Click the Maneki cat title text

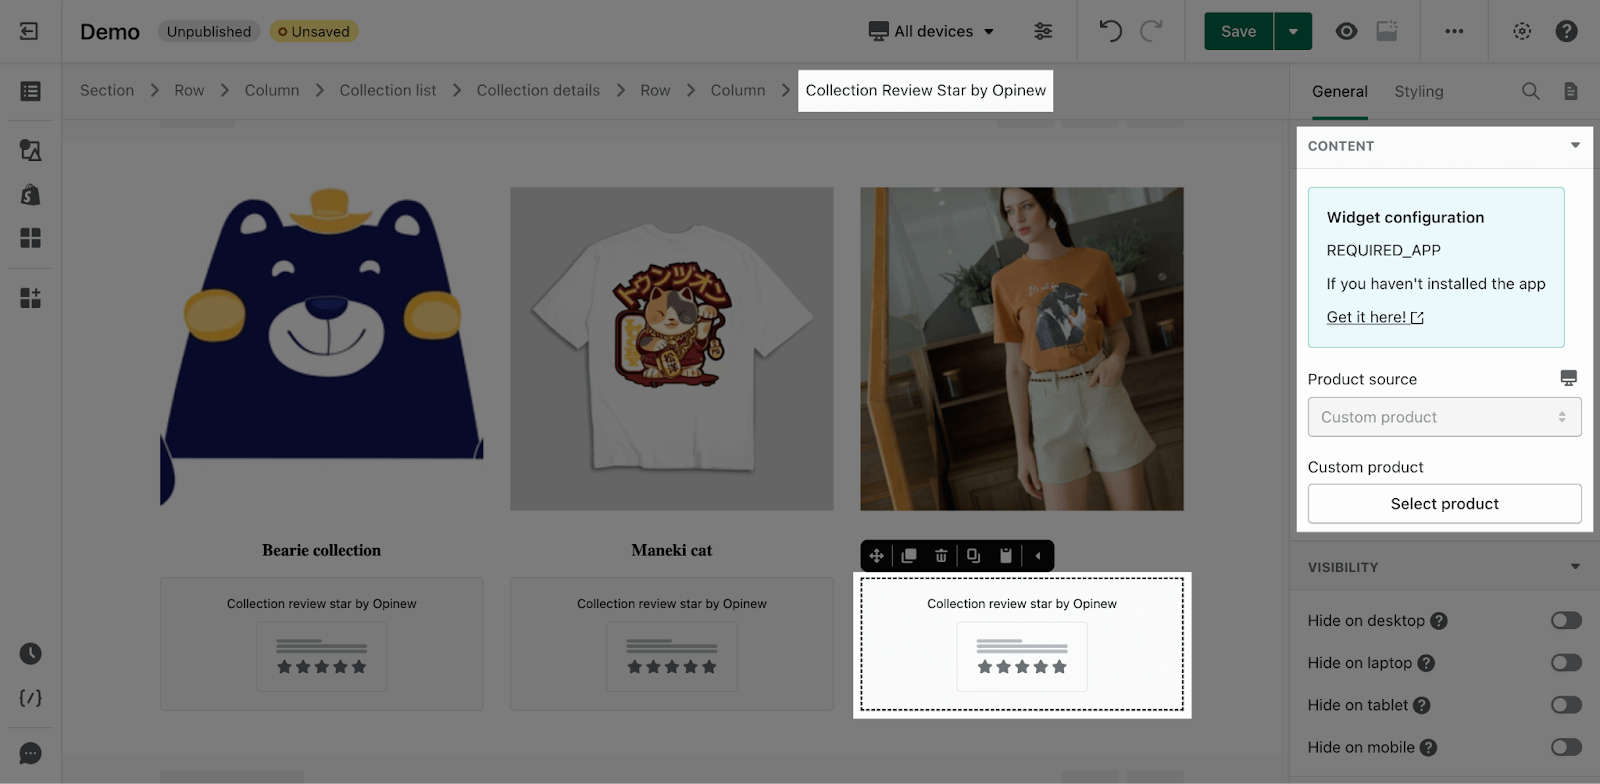click(672, 550)
